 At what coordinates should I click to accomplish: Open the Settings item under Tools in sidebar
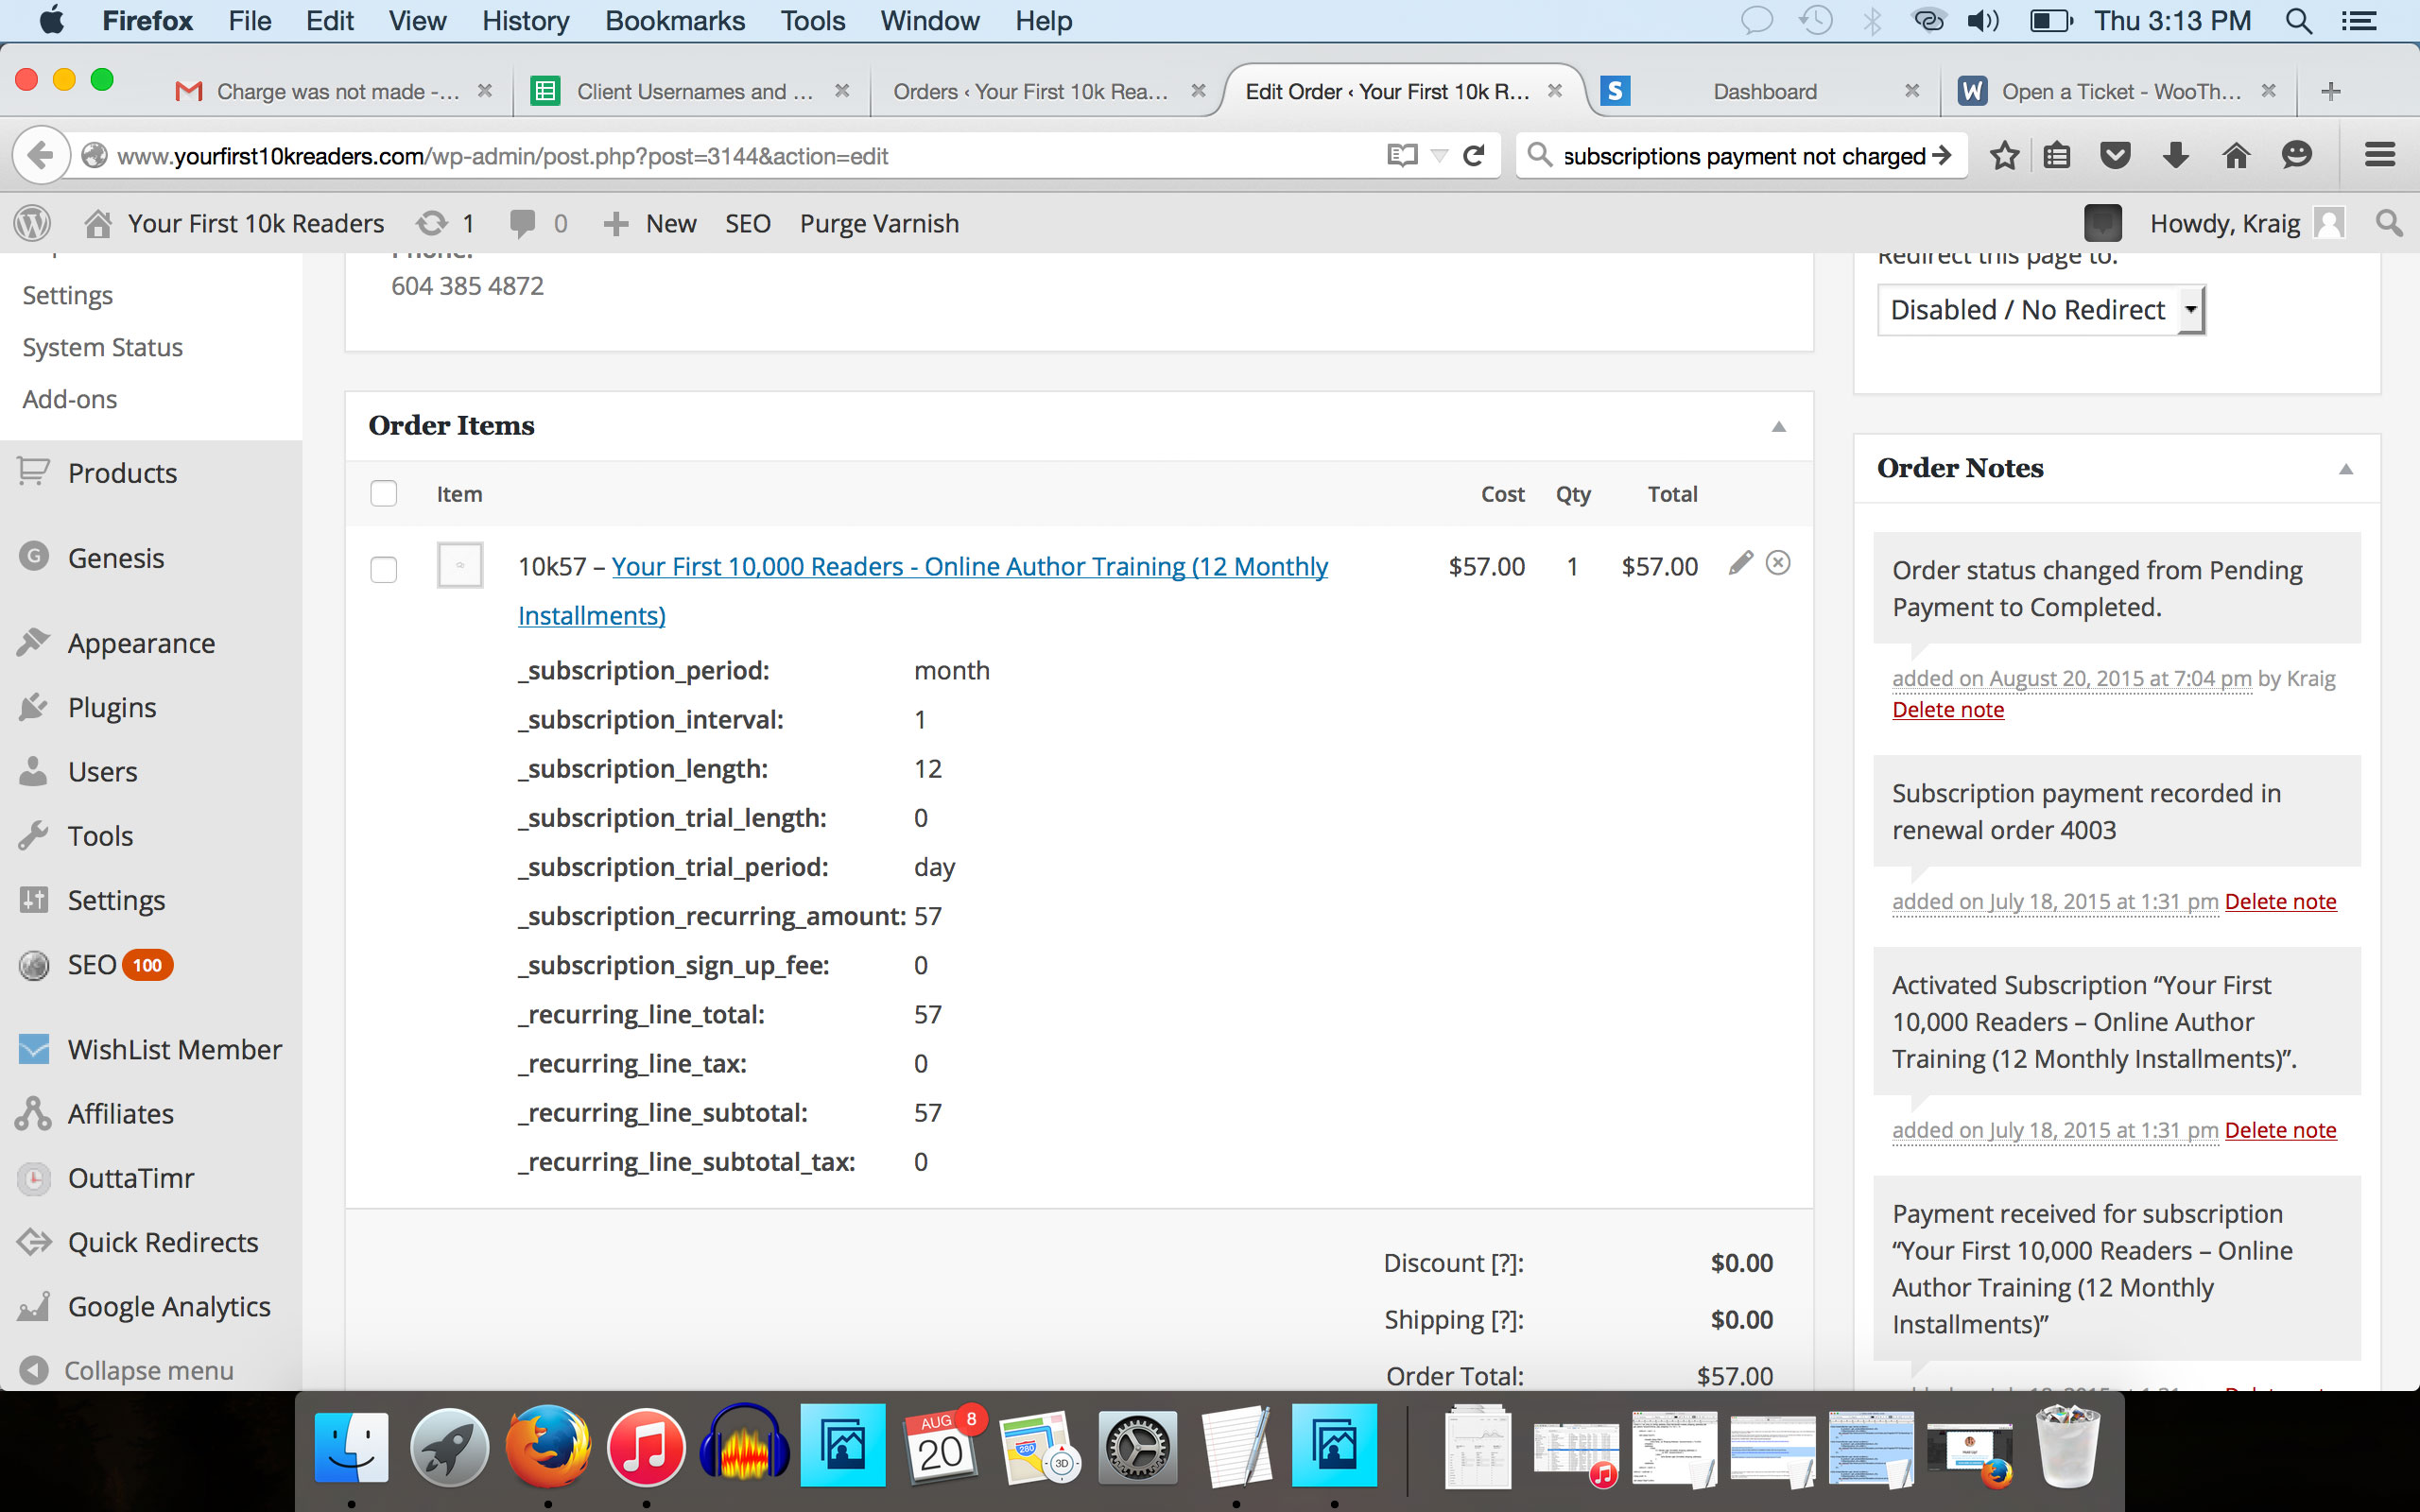tap(115, 900)
